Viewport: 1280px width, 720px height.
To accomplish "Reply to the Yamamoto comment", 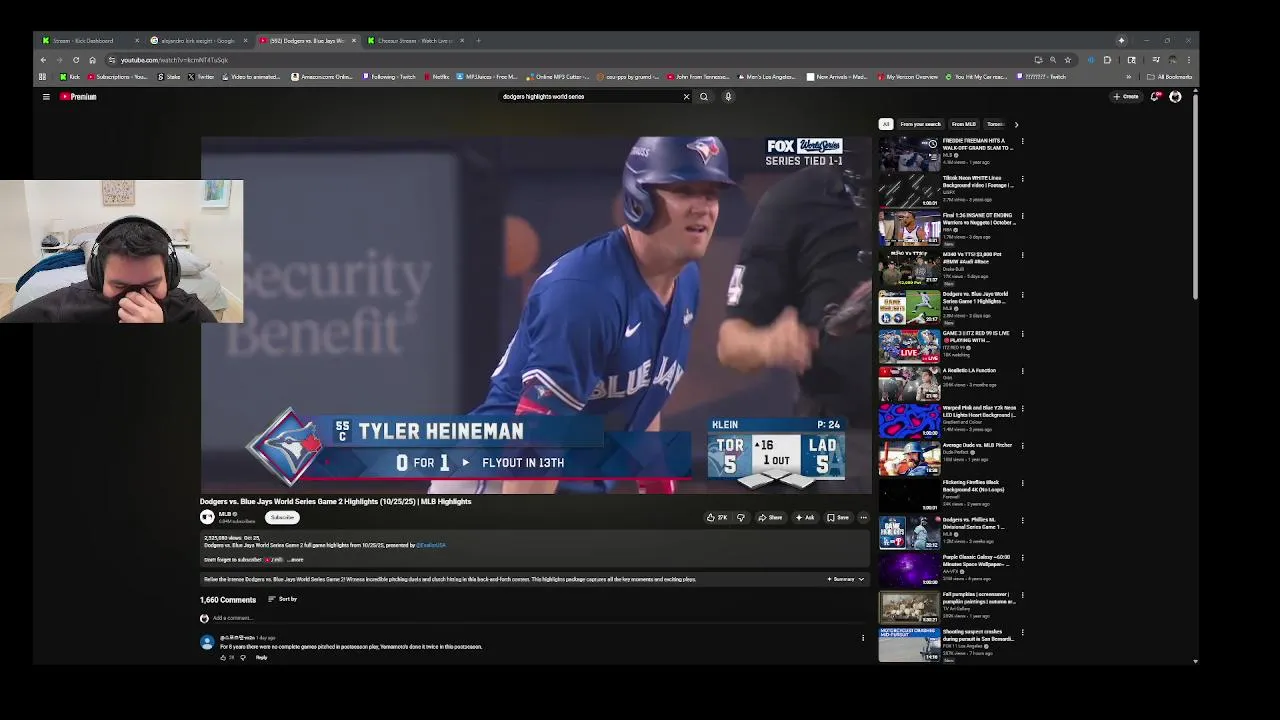I will tap(261, 657).
